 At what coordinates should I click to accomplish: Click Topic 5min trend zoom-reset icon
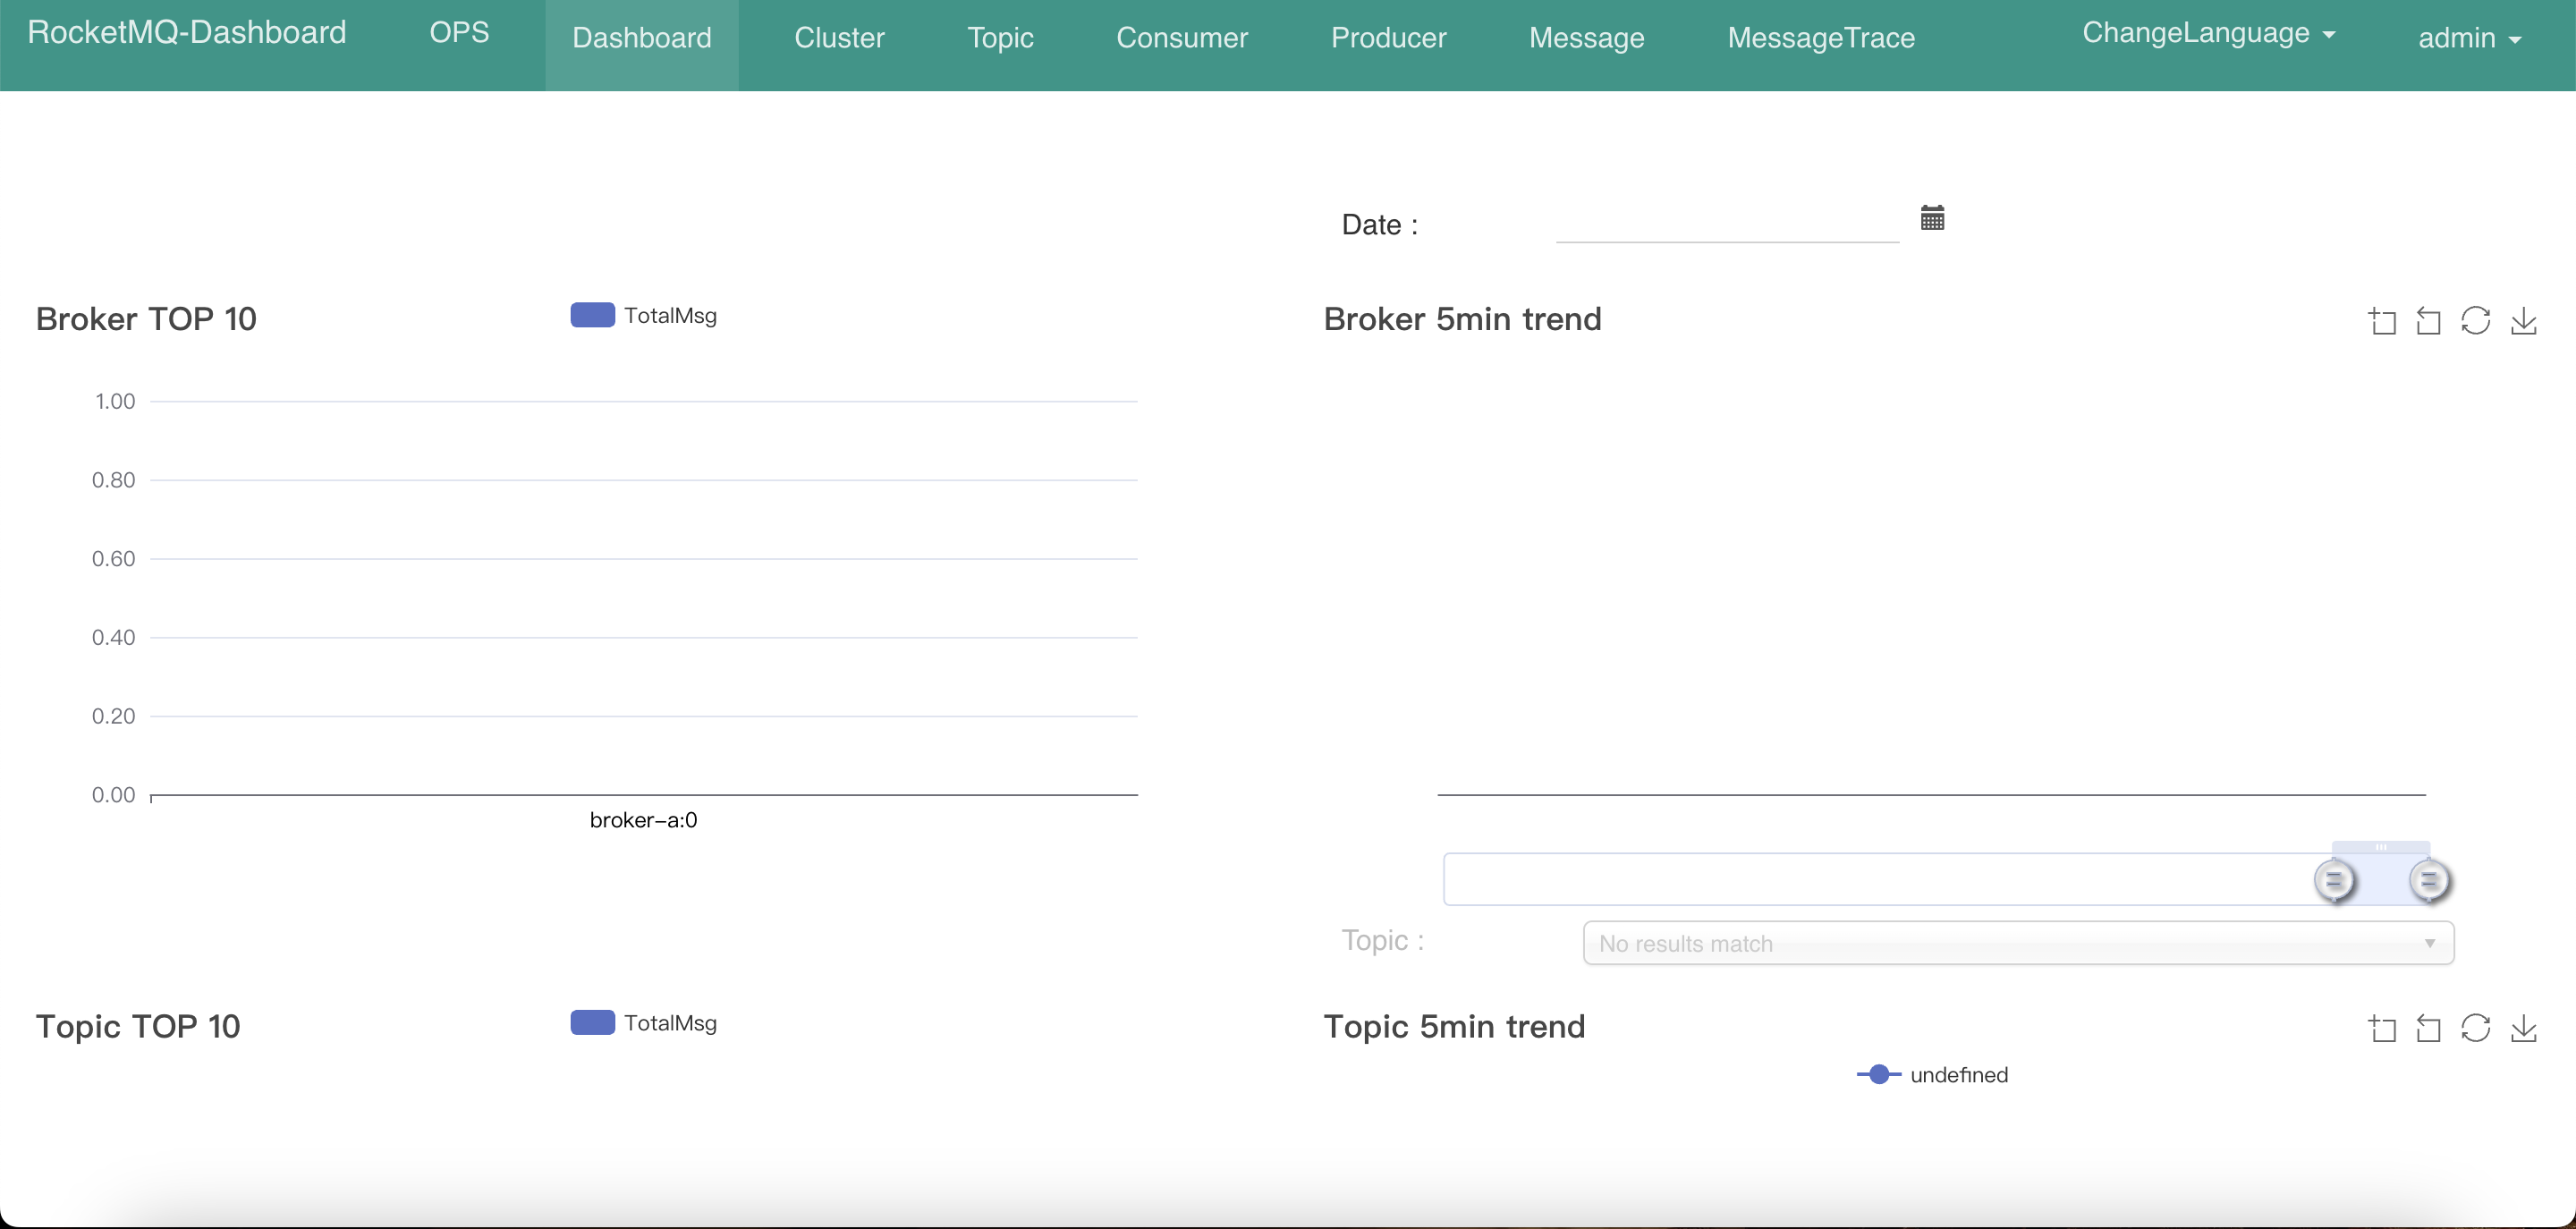pos(2428,1028)
